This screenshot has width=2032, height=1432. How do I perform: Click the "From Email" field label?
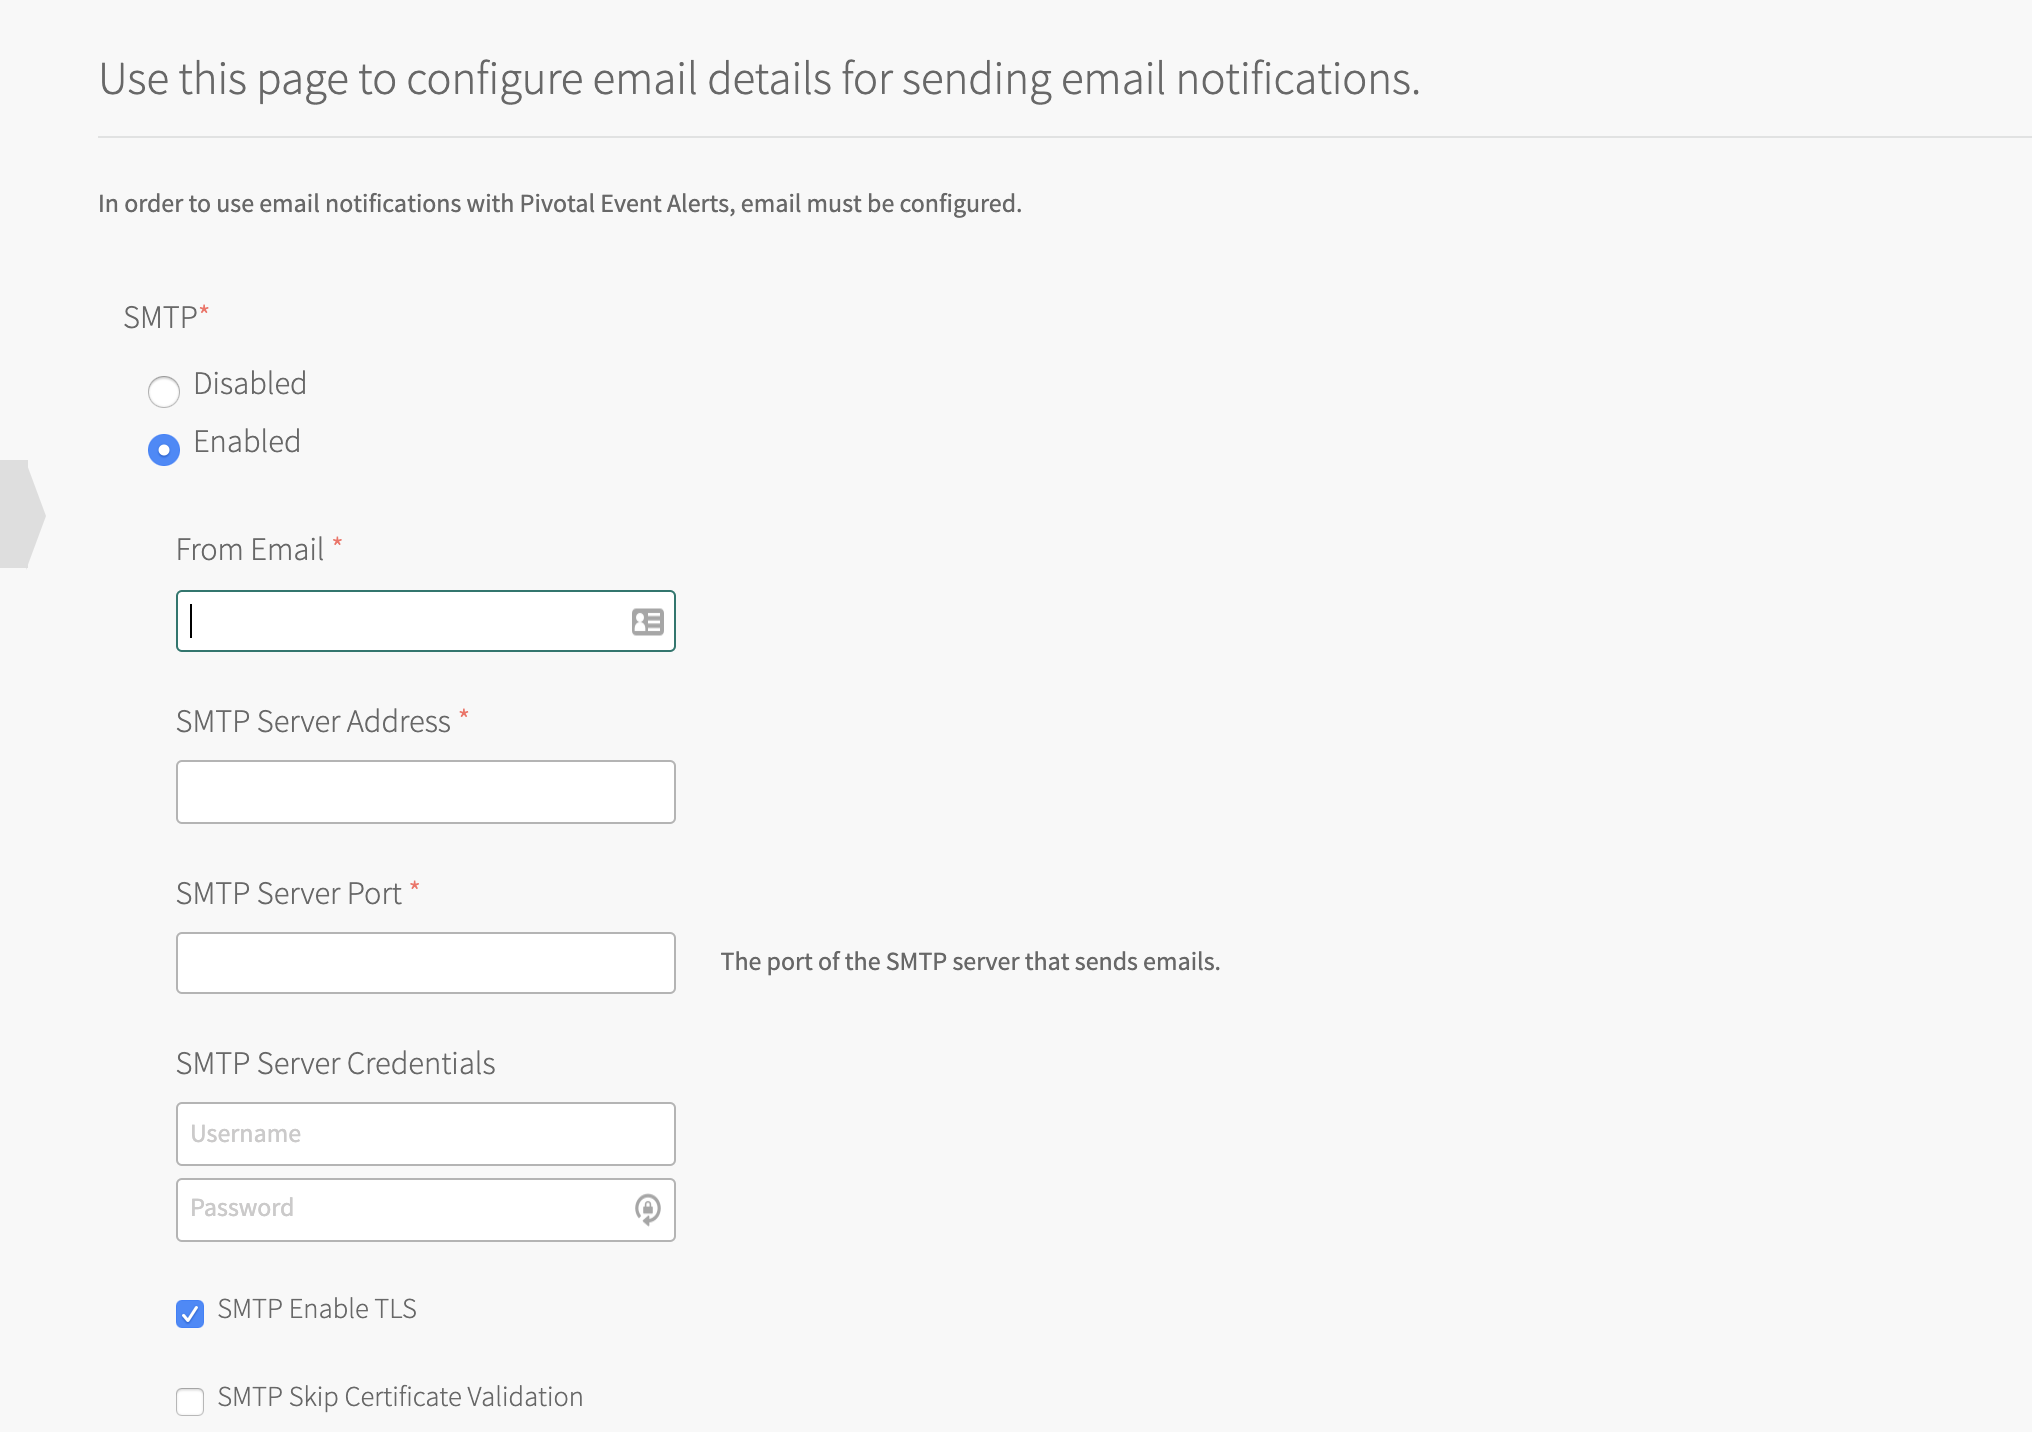250,550
